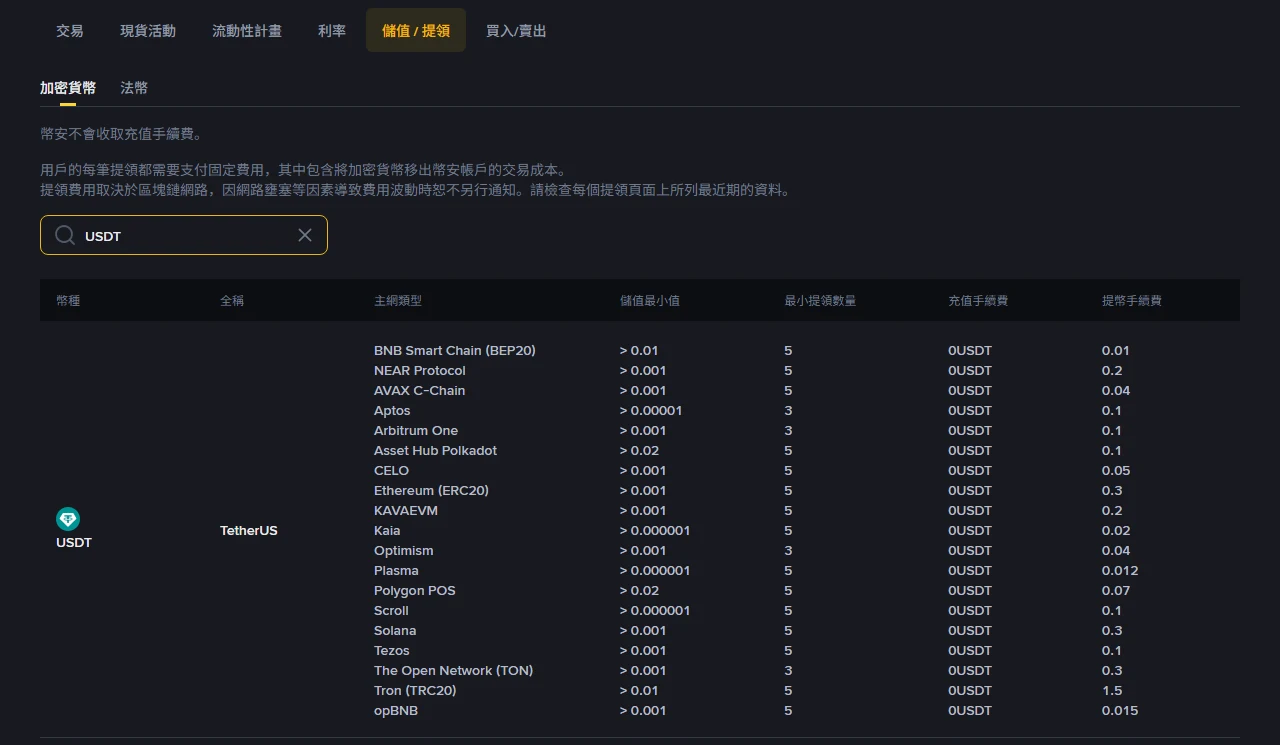Click the 全稱 column header
The width and height of the screenshot is (1280, 745).
pyautogui.click(x=232, y=300)
